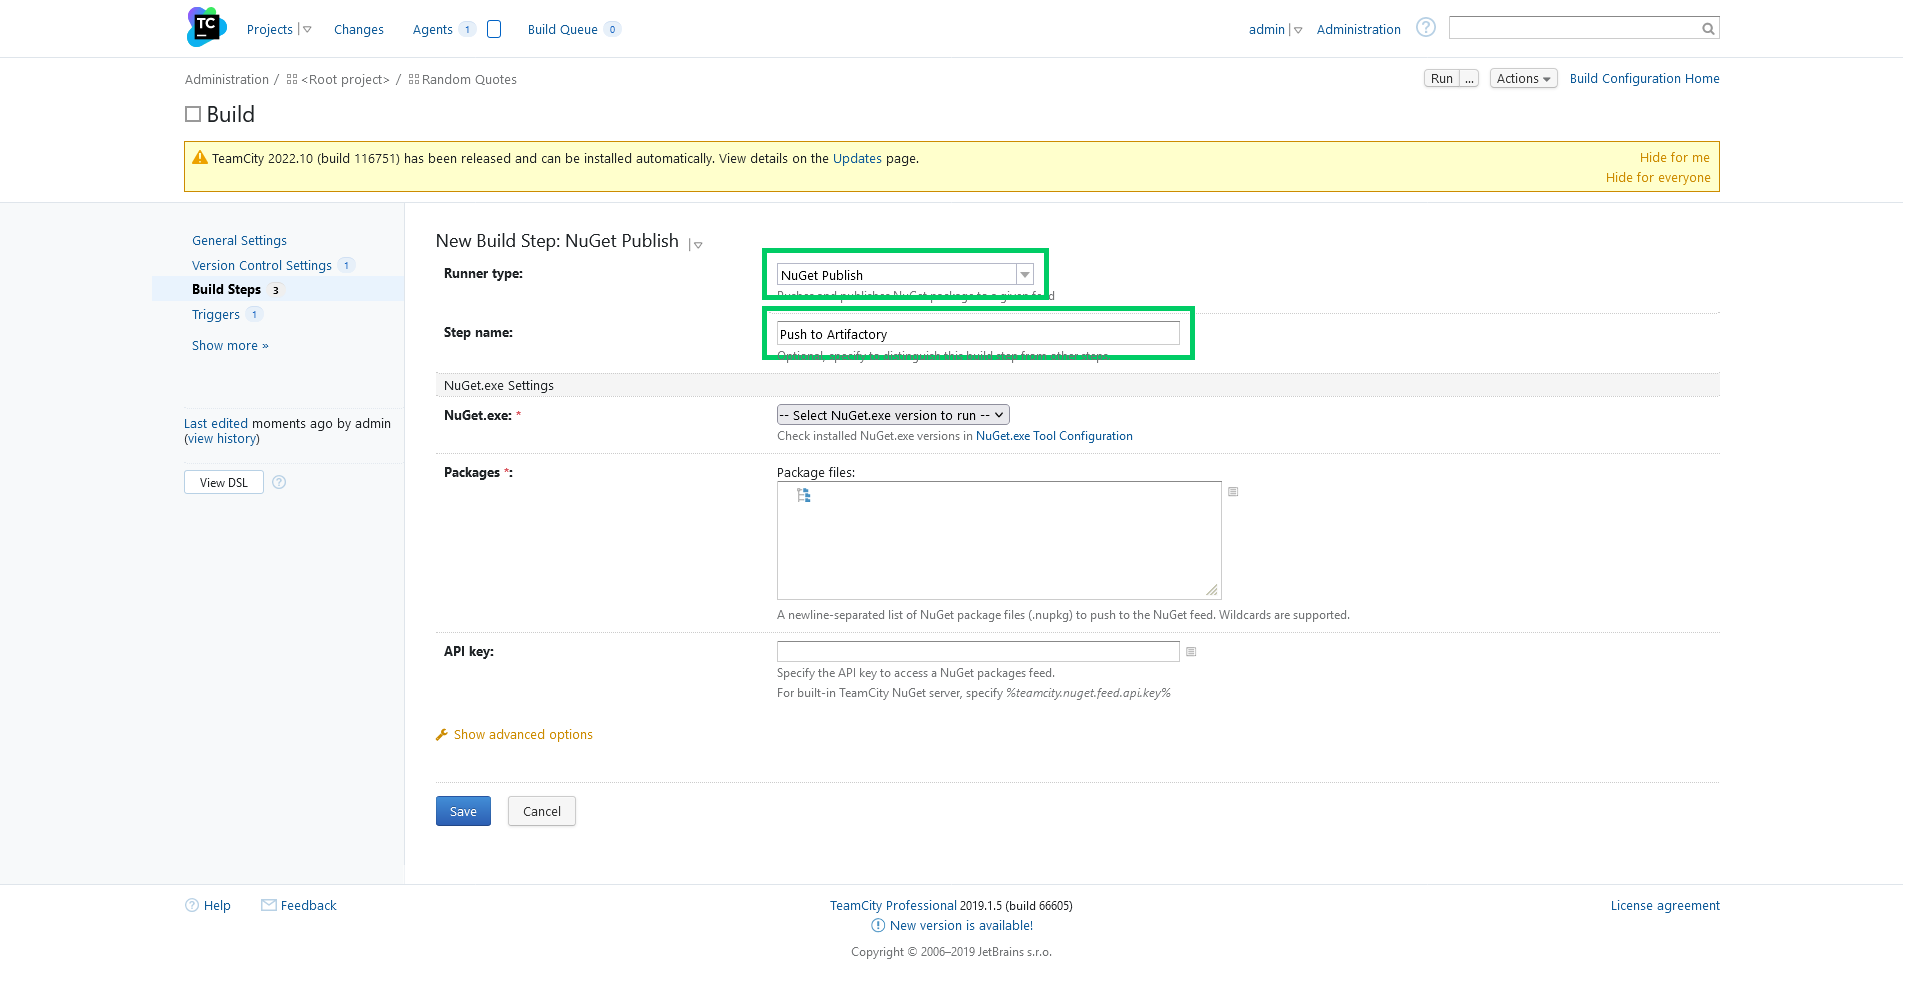
Task: Expand Show more settings list
Action: (x=230, y=346)
